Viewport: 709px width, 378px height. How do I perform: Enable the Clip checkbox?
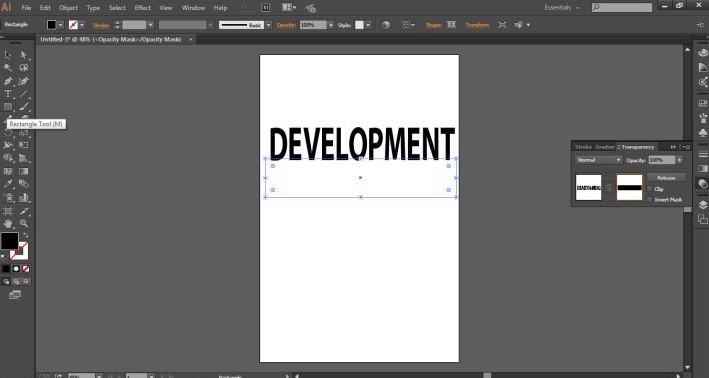click(650, 189)
